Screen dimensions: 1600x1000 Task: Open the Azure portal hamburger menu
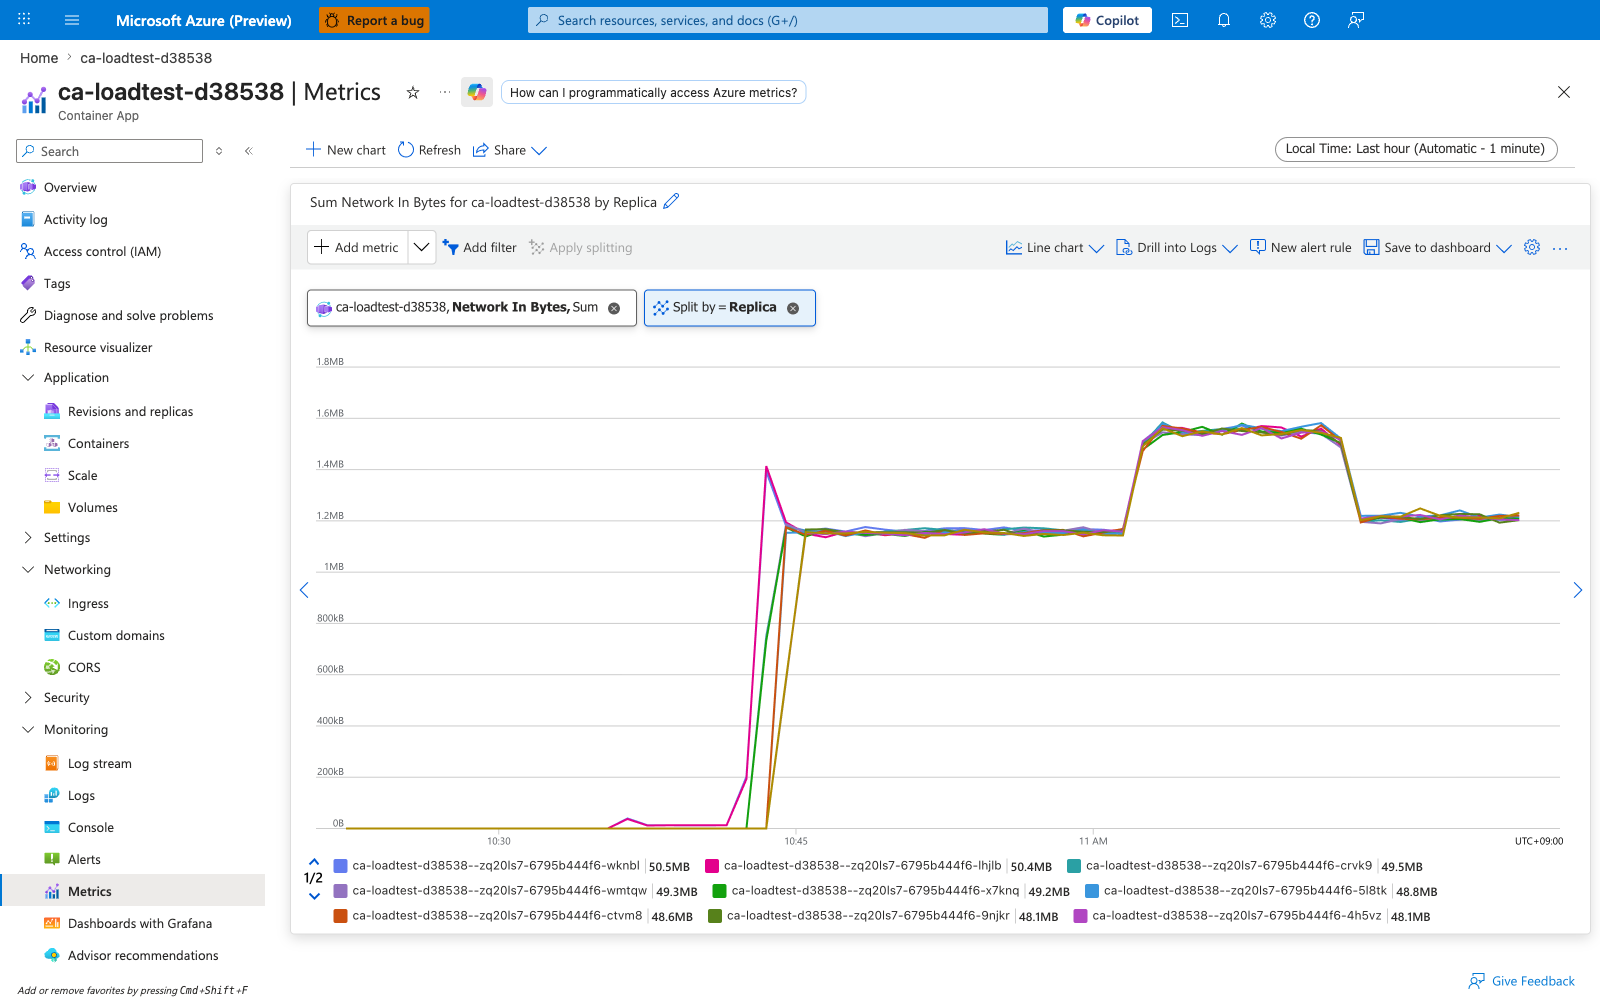(72, 20)
